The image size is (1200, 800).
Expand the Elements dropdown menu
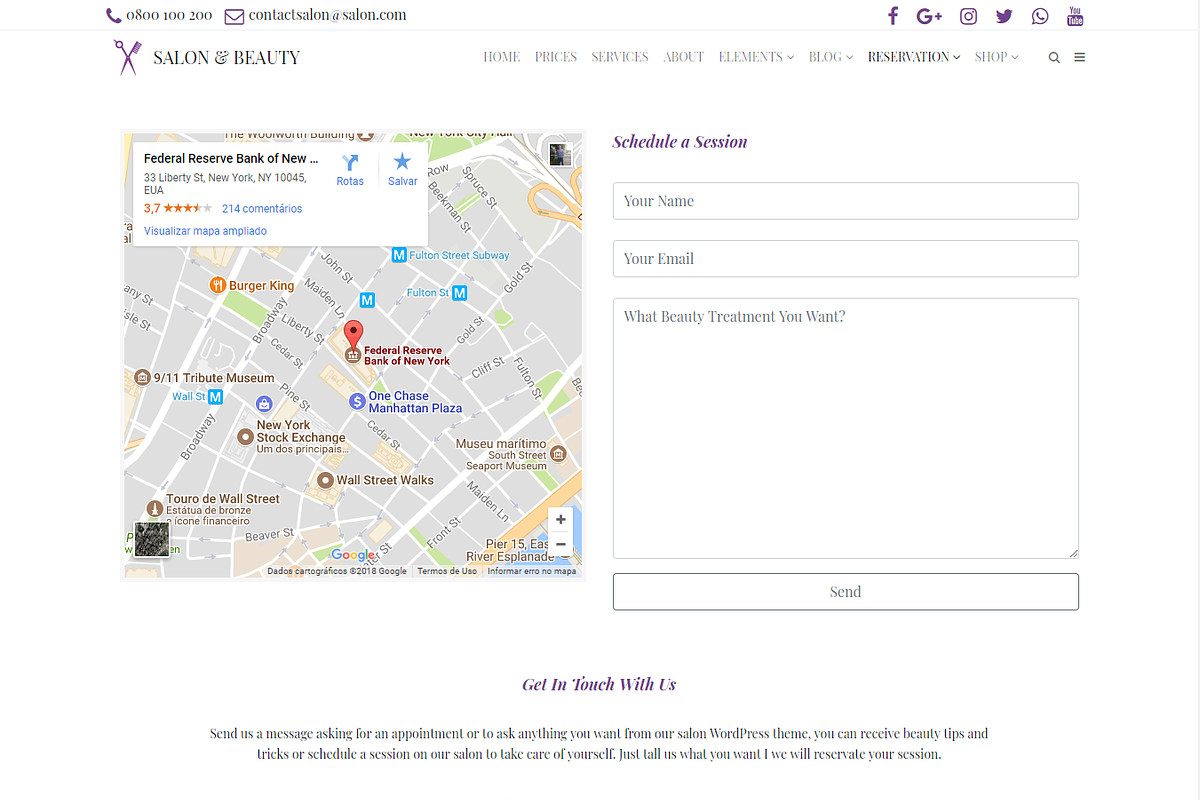tap(756, 57)
